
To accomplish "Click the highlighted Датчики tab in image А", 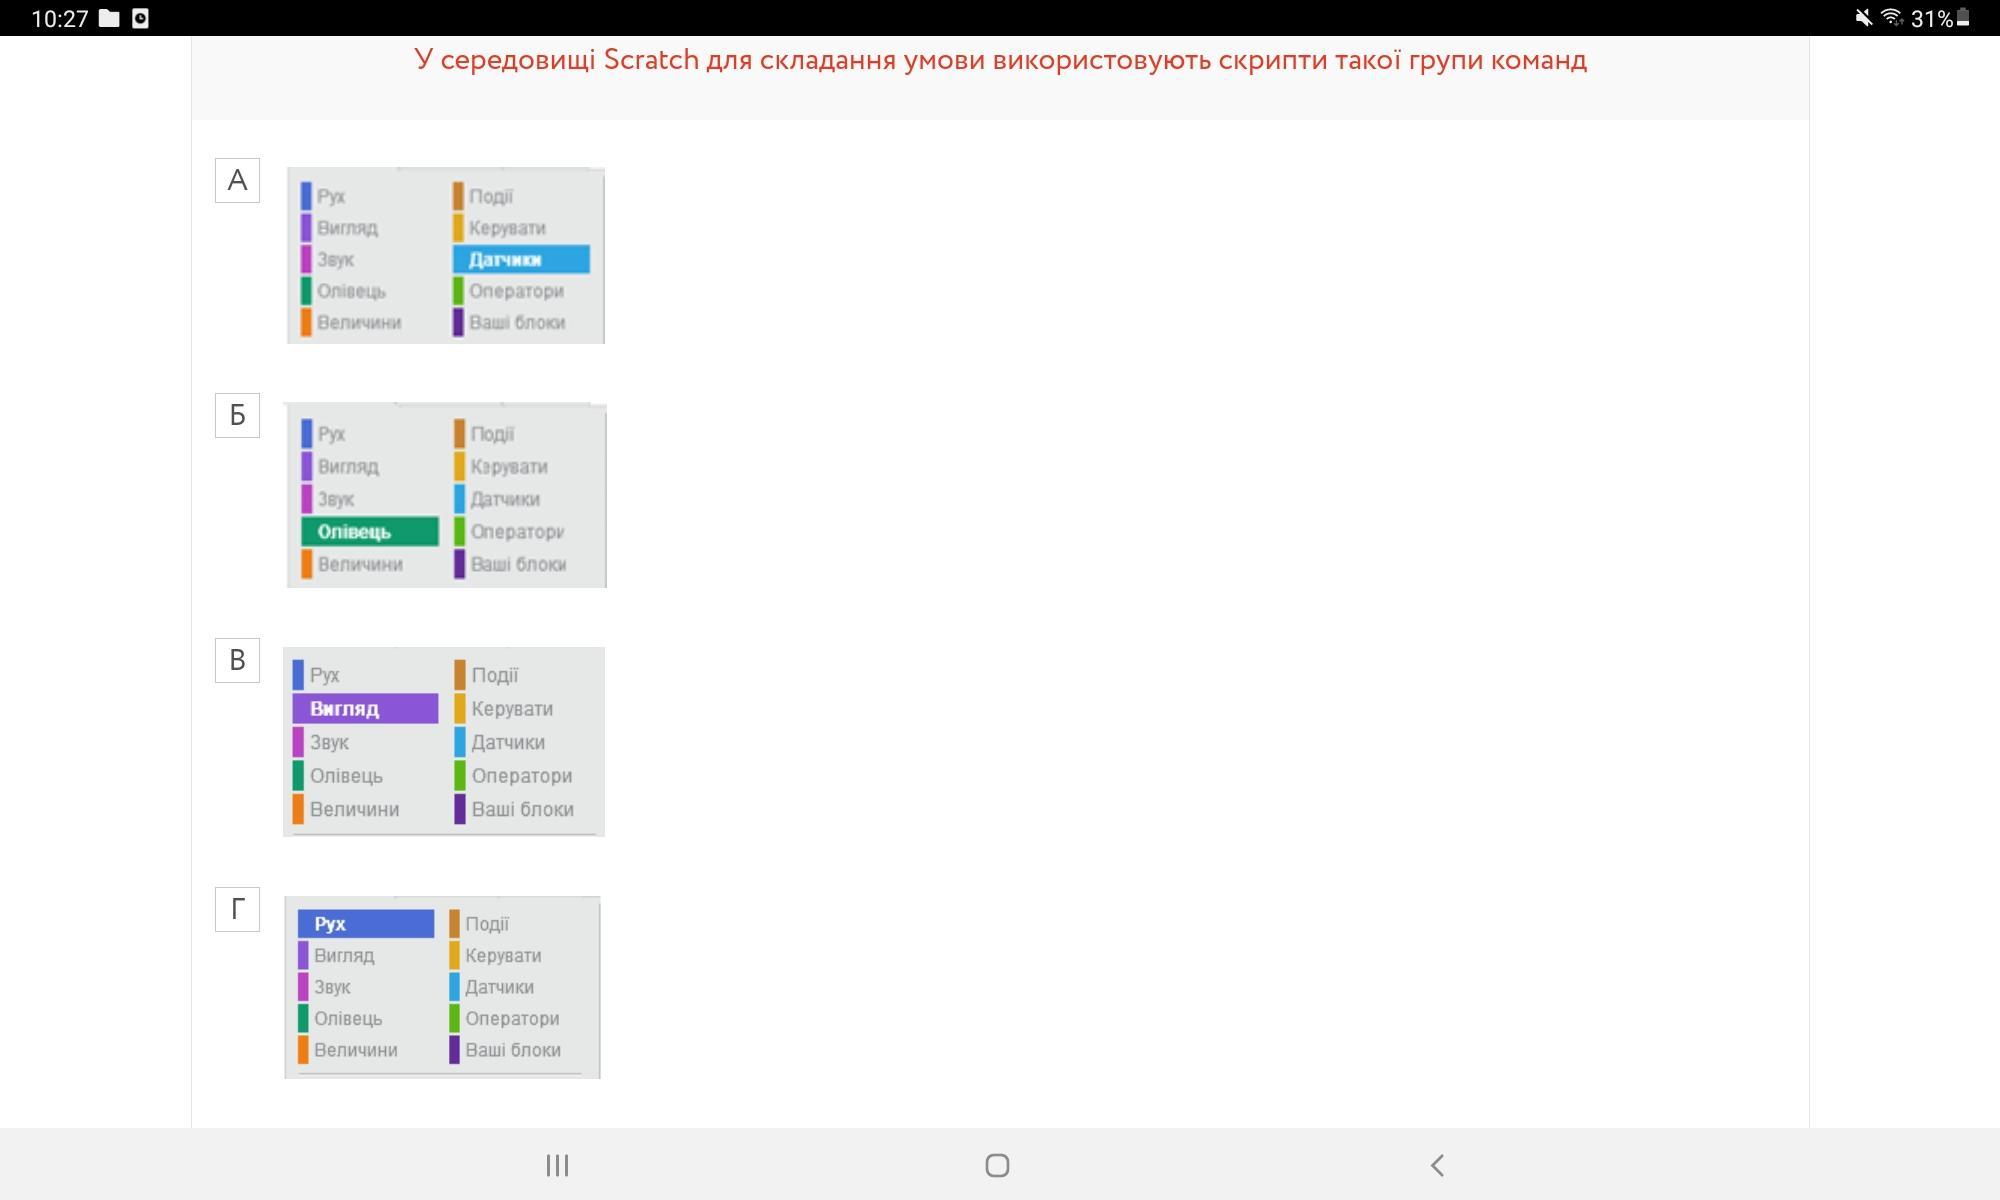I will [x=521, y=260].
